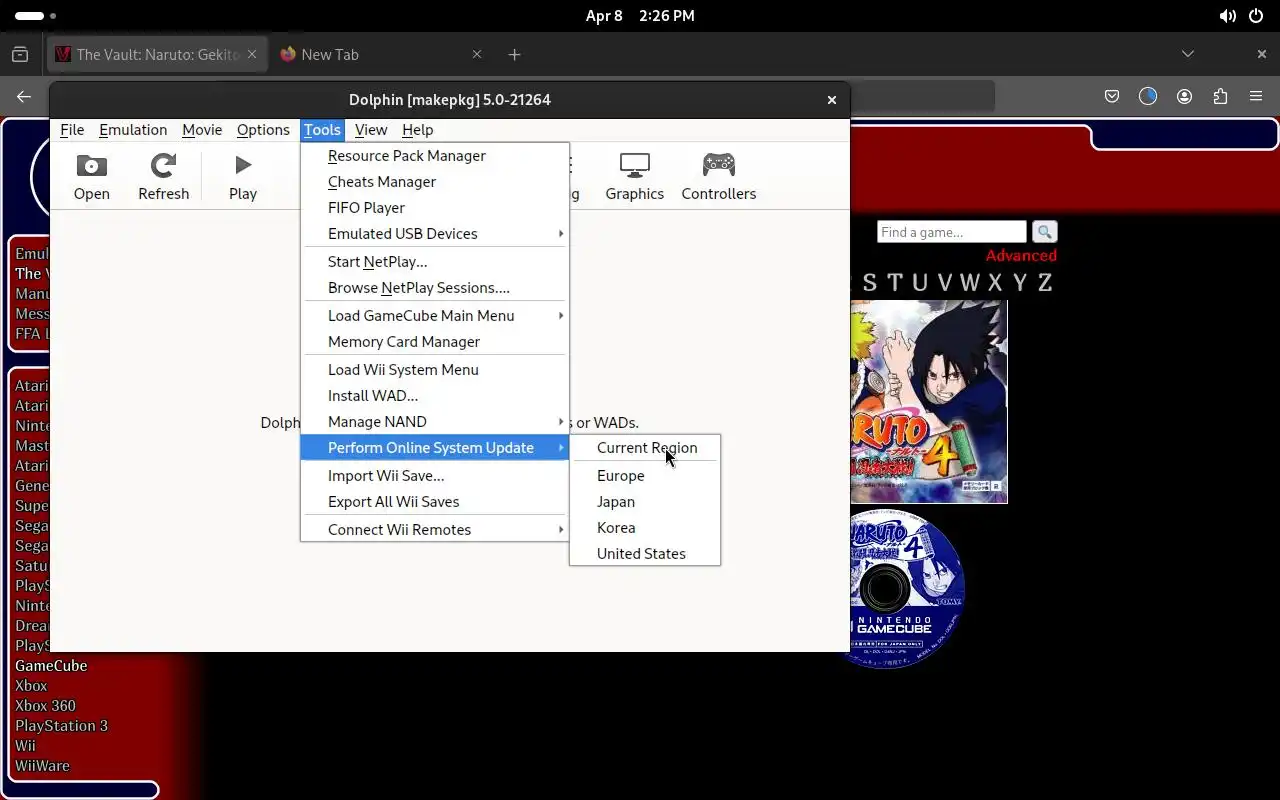Open Controllers settings from the toolbar
Viewport: 1280px width, 800px height.
(718, 177)
